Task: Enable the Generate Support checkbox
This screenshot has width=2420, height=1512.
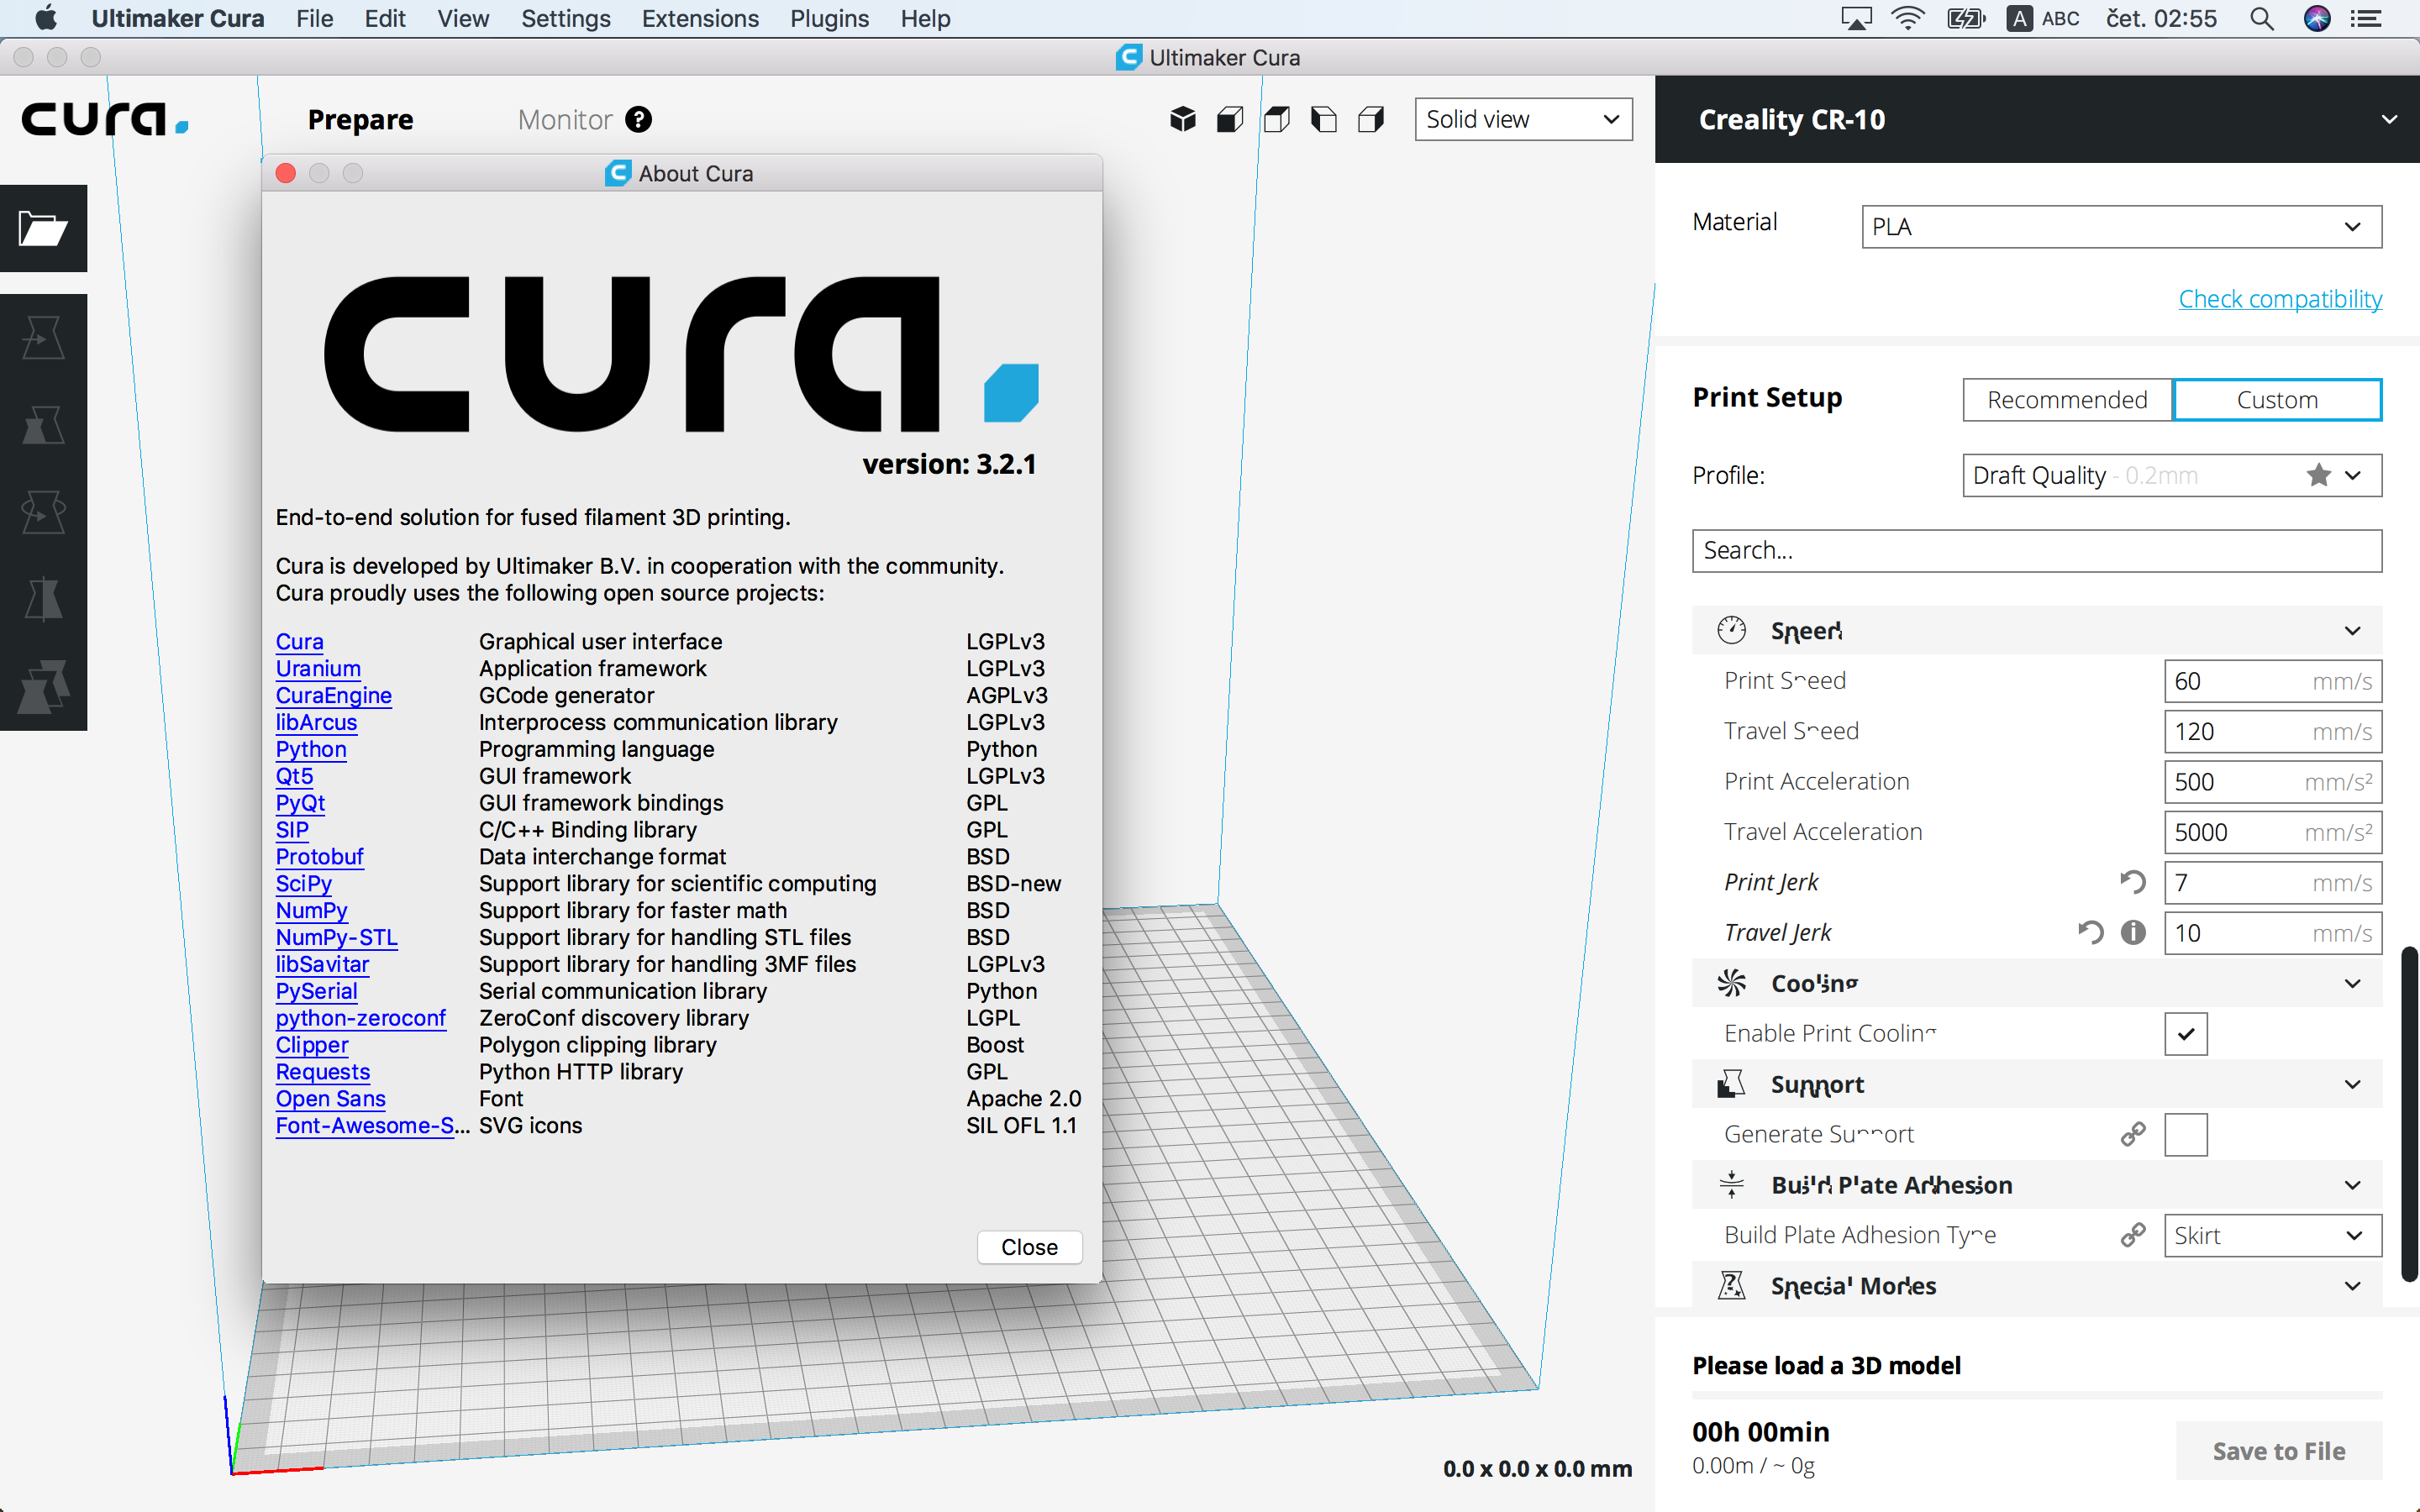Action: 2185,1134
